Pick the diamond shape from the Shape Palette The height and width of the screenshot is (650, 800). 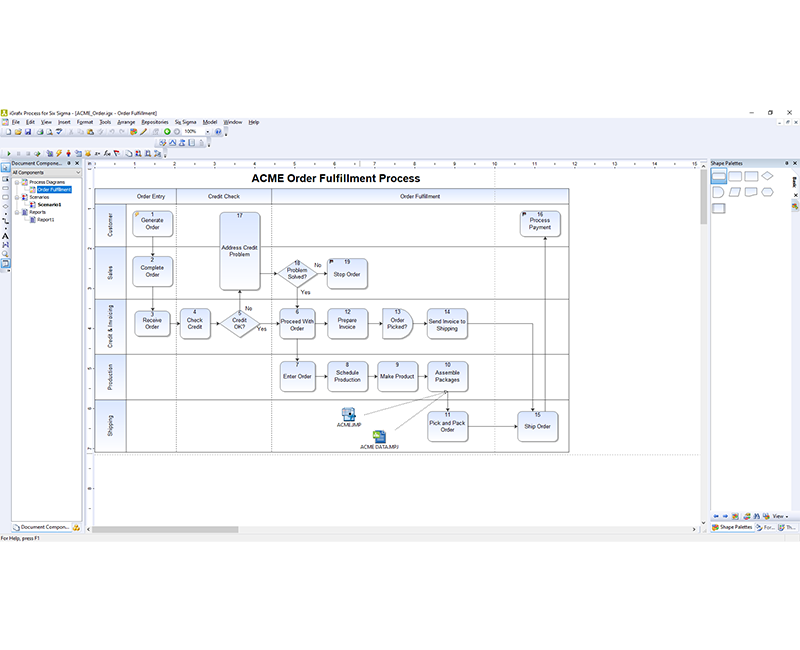pos(767,176)
